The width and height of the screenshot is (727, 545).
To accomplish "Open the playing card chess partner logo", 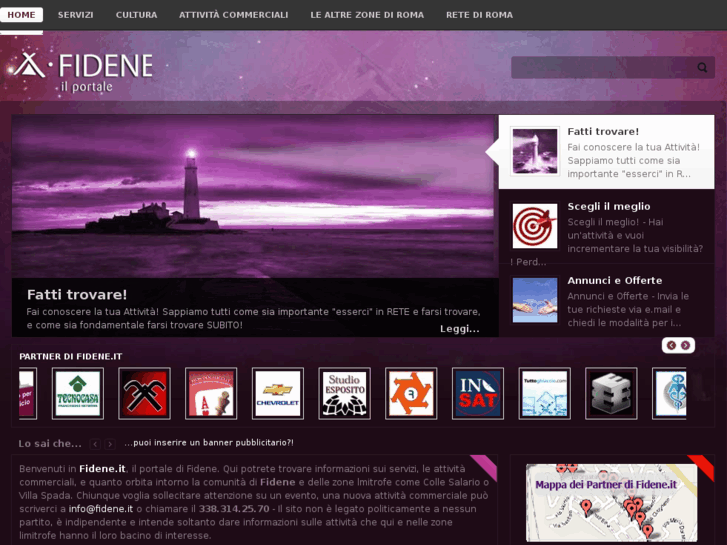I will point(211,394).
